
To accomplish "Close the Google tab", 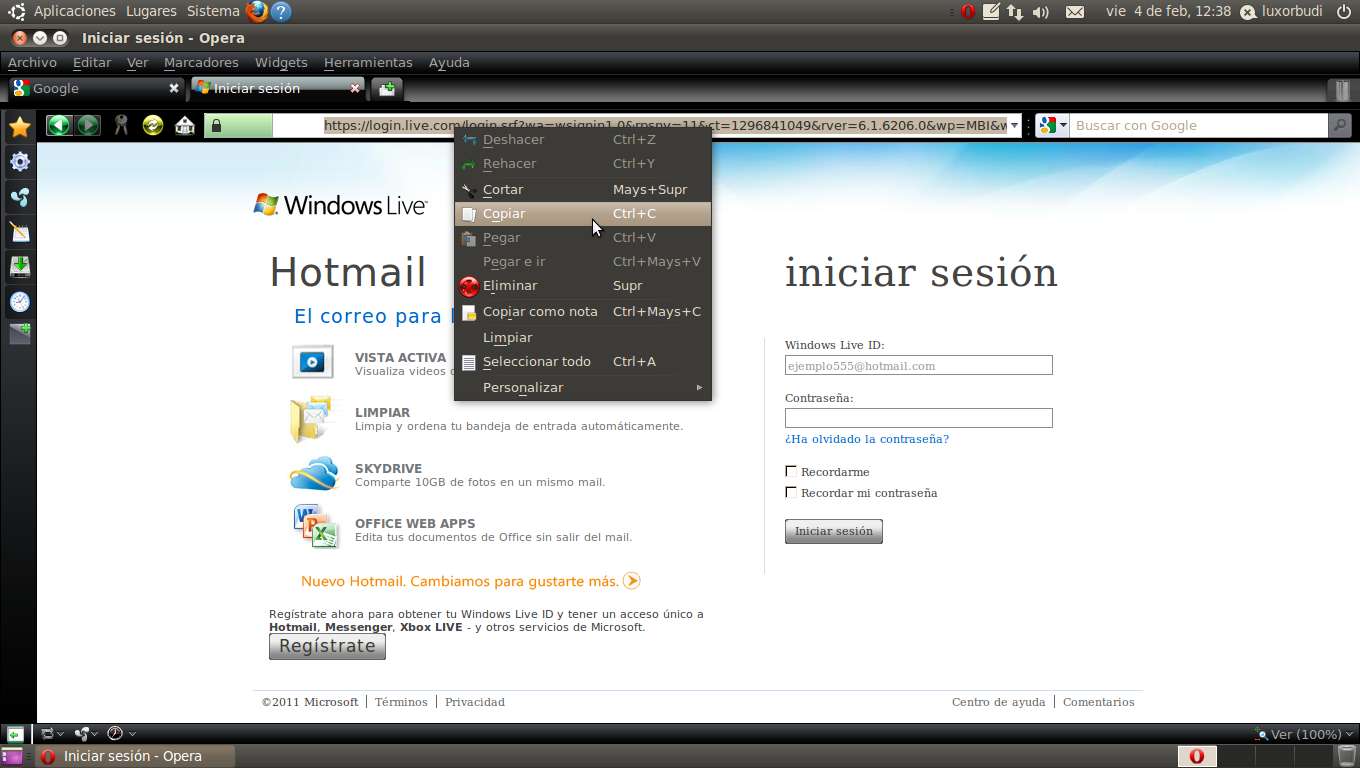I will [174, 88].
